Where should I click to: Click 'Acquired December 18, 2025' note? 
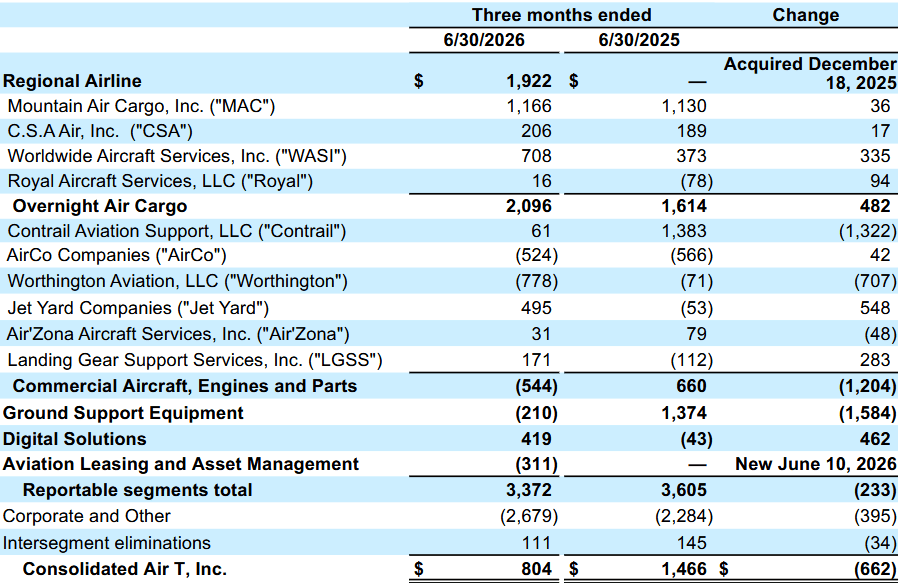[x=810, y=73]
